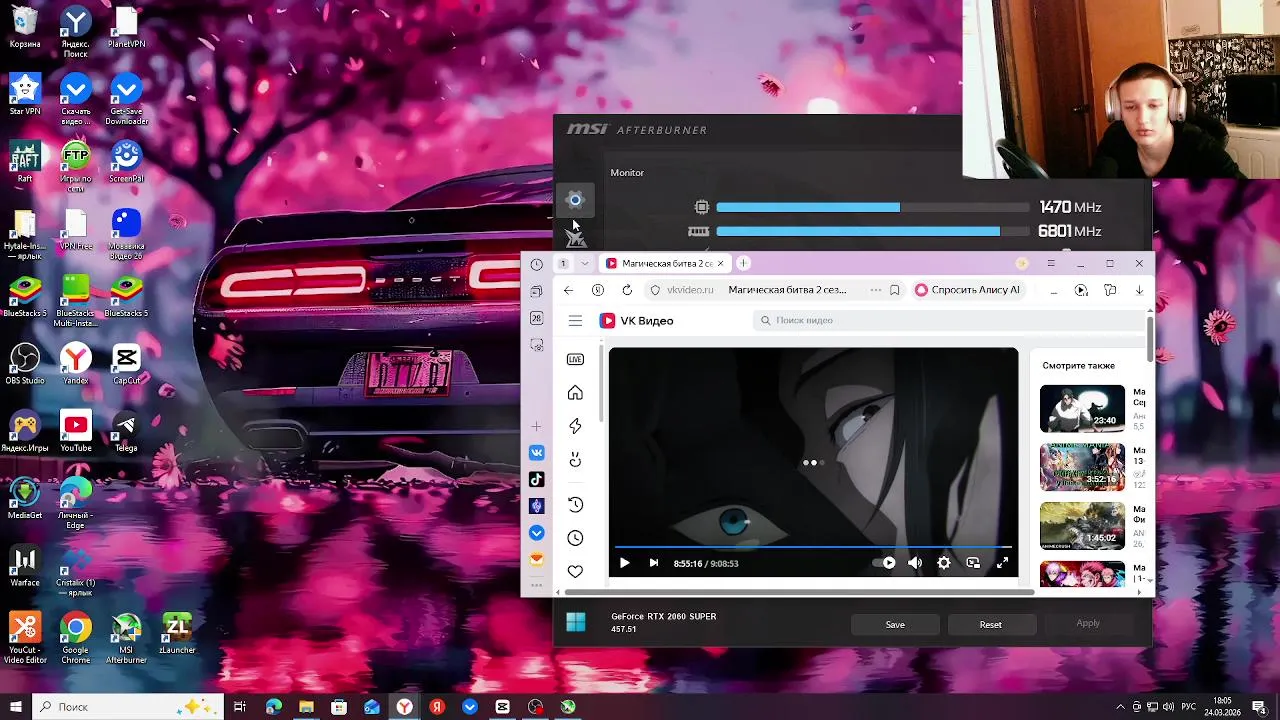Screen dimensions: 1280x720
Task: Play the paused video
Action: coord(624,563)
